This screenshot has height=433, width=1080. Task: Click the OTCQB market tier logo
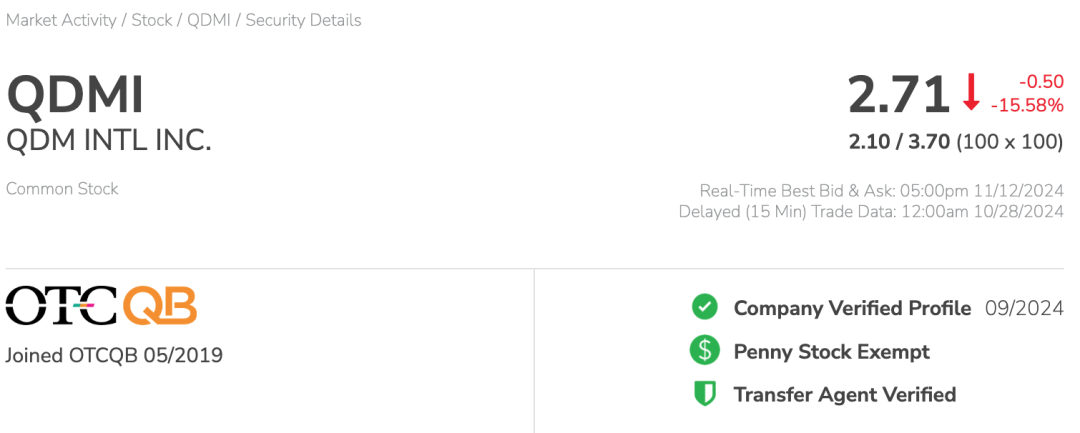tap(101, 306)
